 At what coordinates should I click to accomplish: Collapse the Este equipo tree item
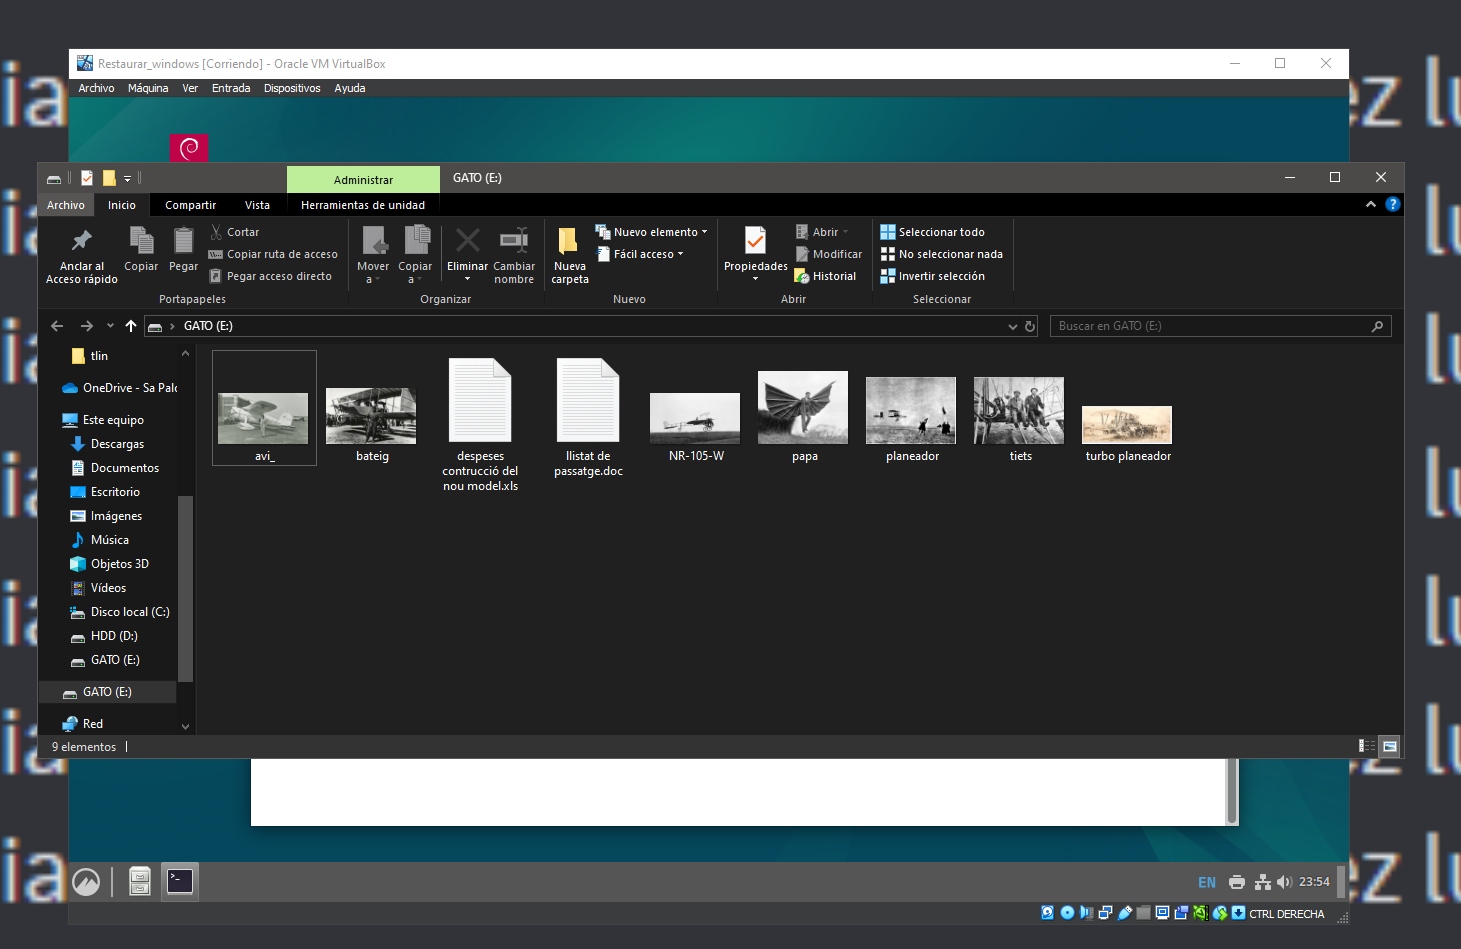[x=58, y=419]
